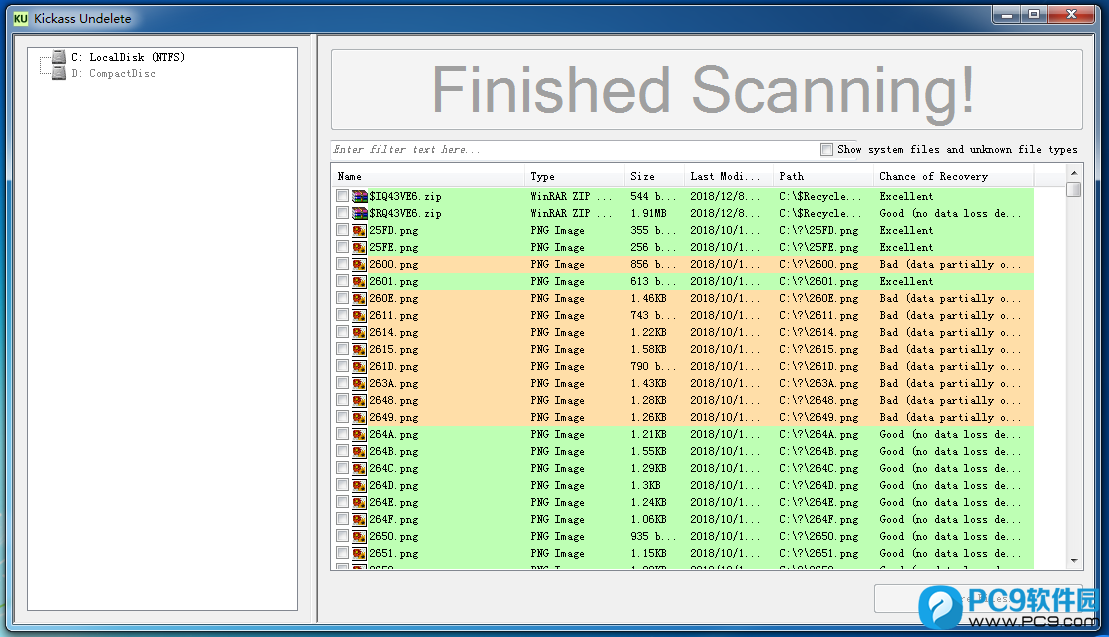Image resolution: width=1109 pixels, height=637 pixels.
Task: Click the Kickass Undelete KU title icon
Action: point(21,18)
